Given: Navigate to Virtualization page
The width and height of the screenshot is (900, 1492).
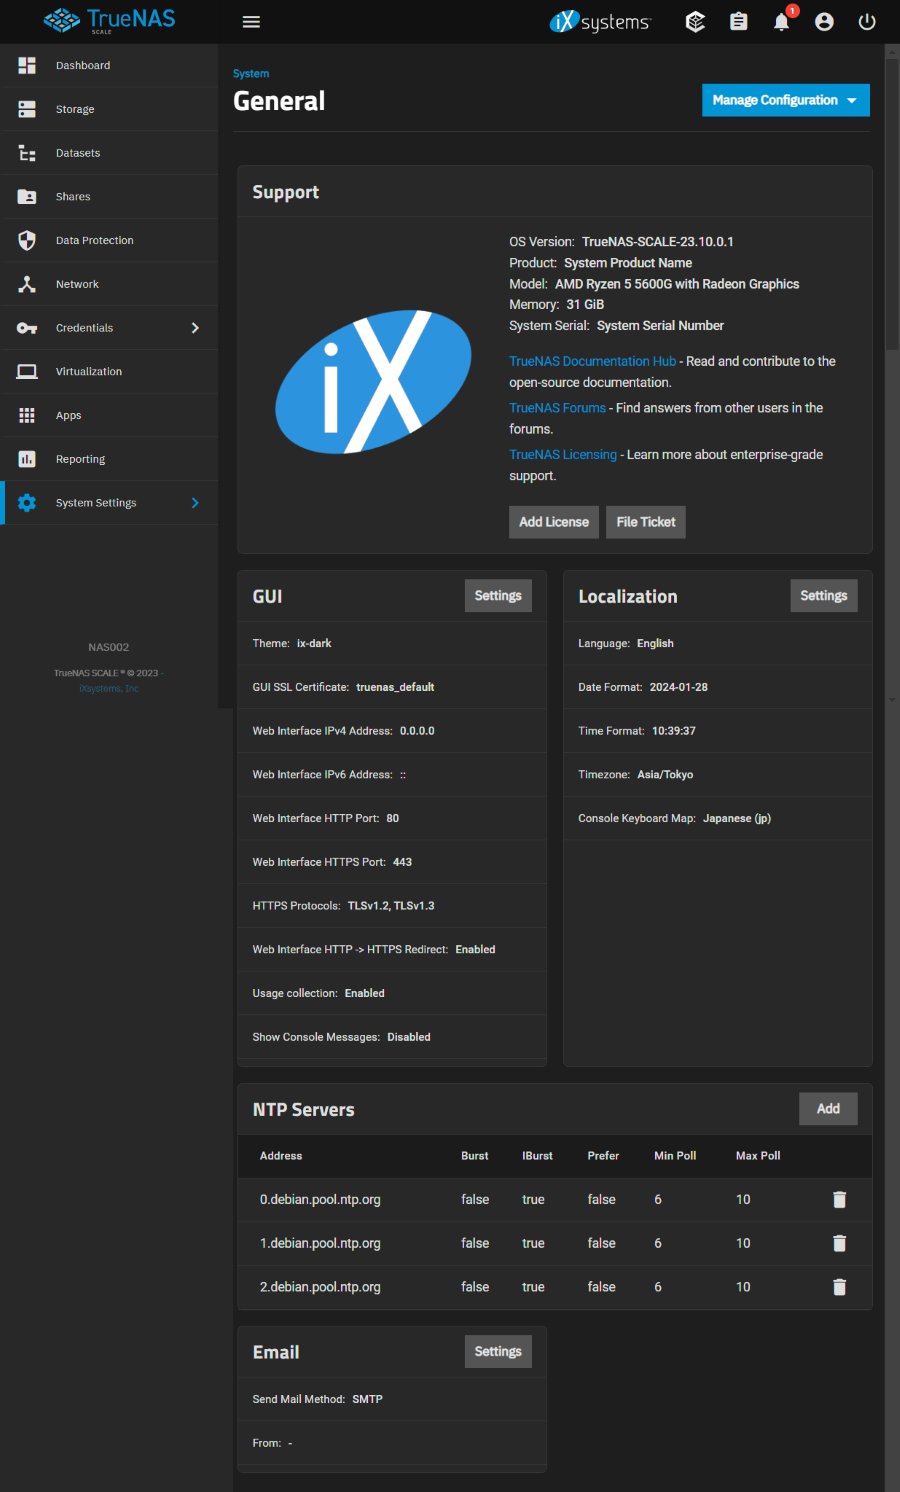Looking at the screenshot, I should (x=89, y=371).
